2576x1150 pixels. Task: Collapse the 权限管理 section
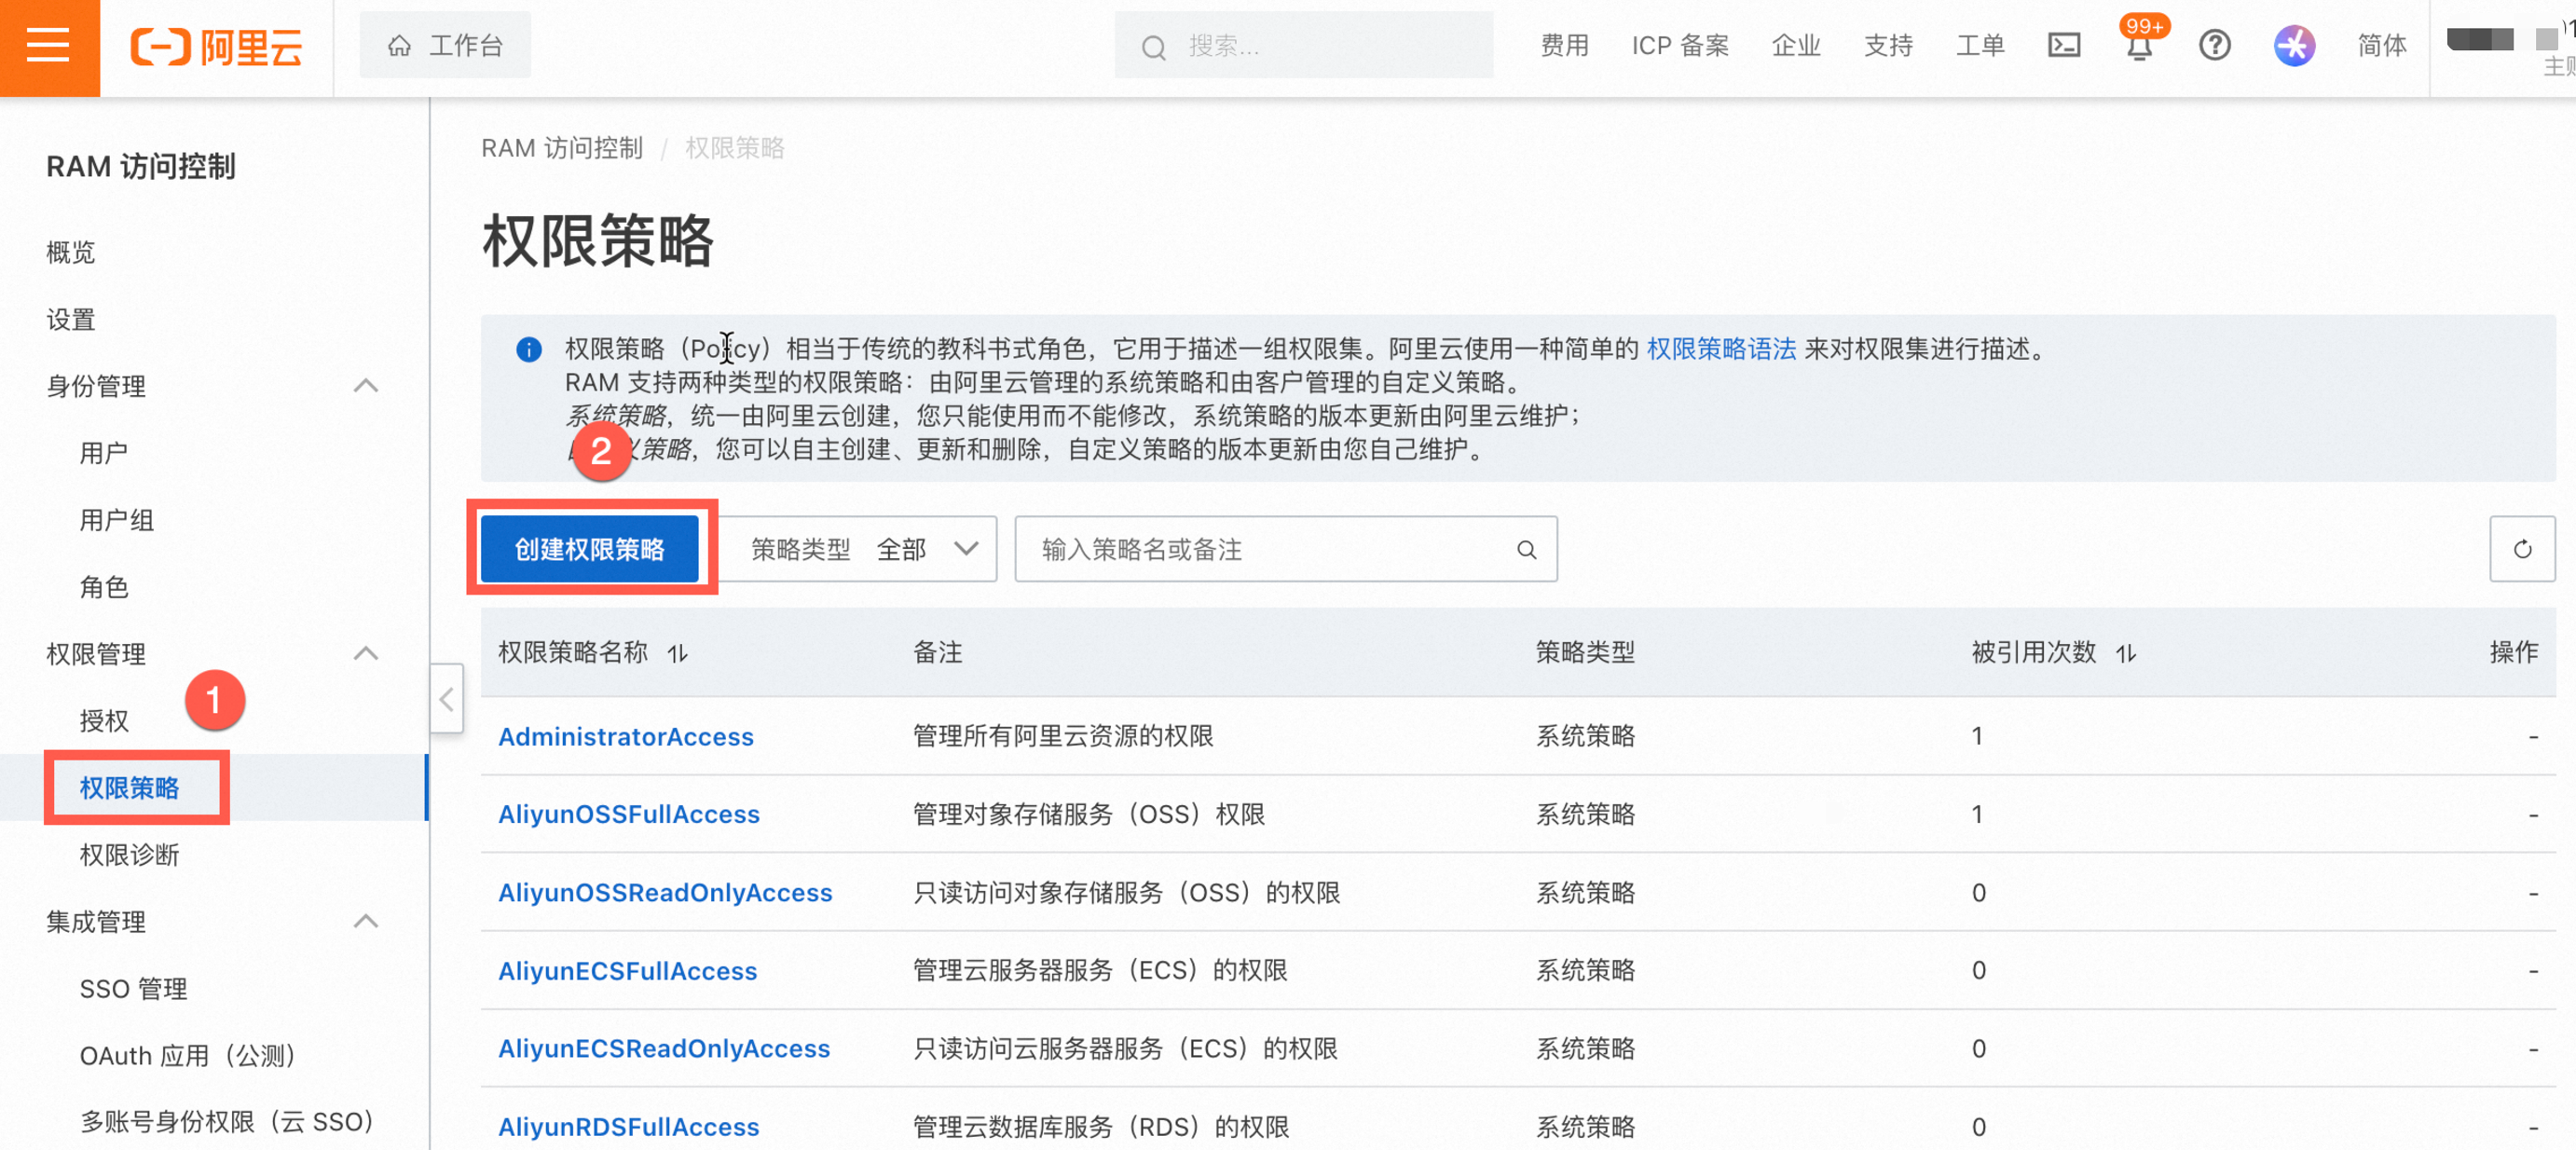point(366,654)
